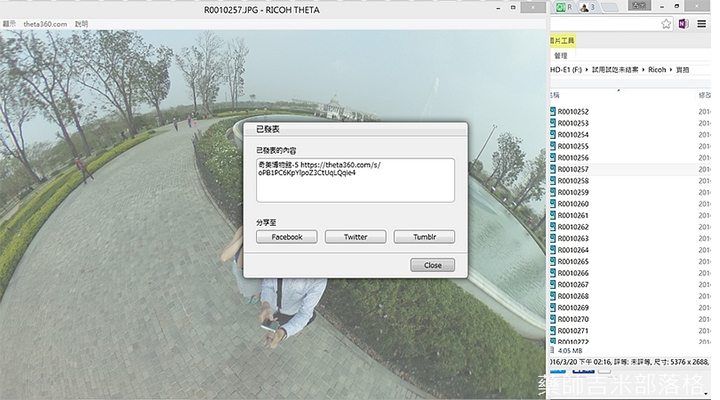
Task: Click the file icon of R0010262
Action: click(553, 226)
